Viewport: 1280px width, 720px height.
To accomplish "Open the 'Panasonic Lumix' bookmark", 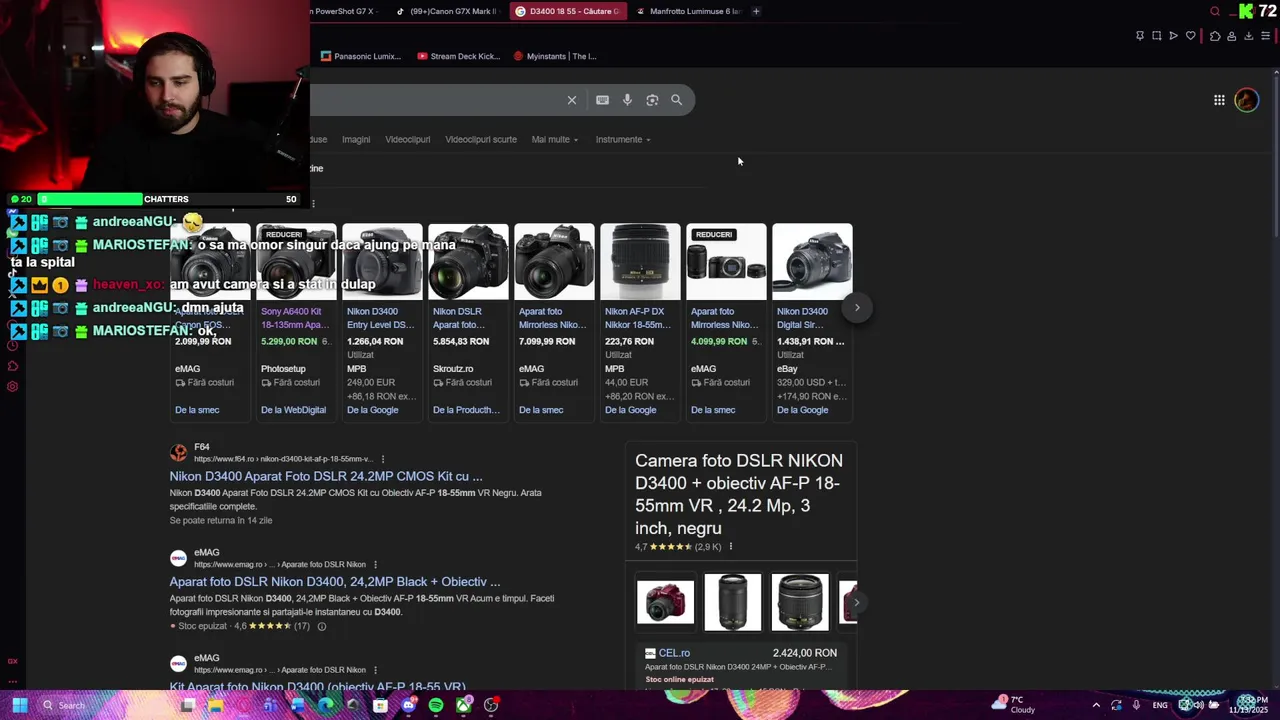I will pos(361,56).
